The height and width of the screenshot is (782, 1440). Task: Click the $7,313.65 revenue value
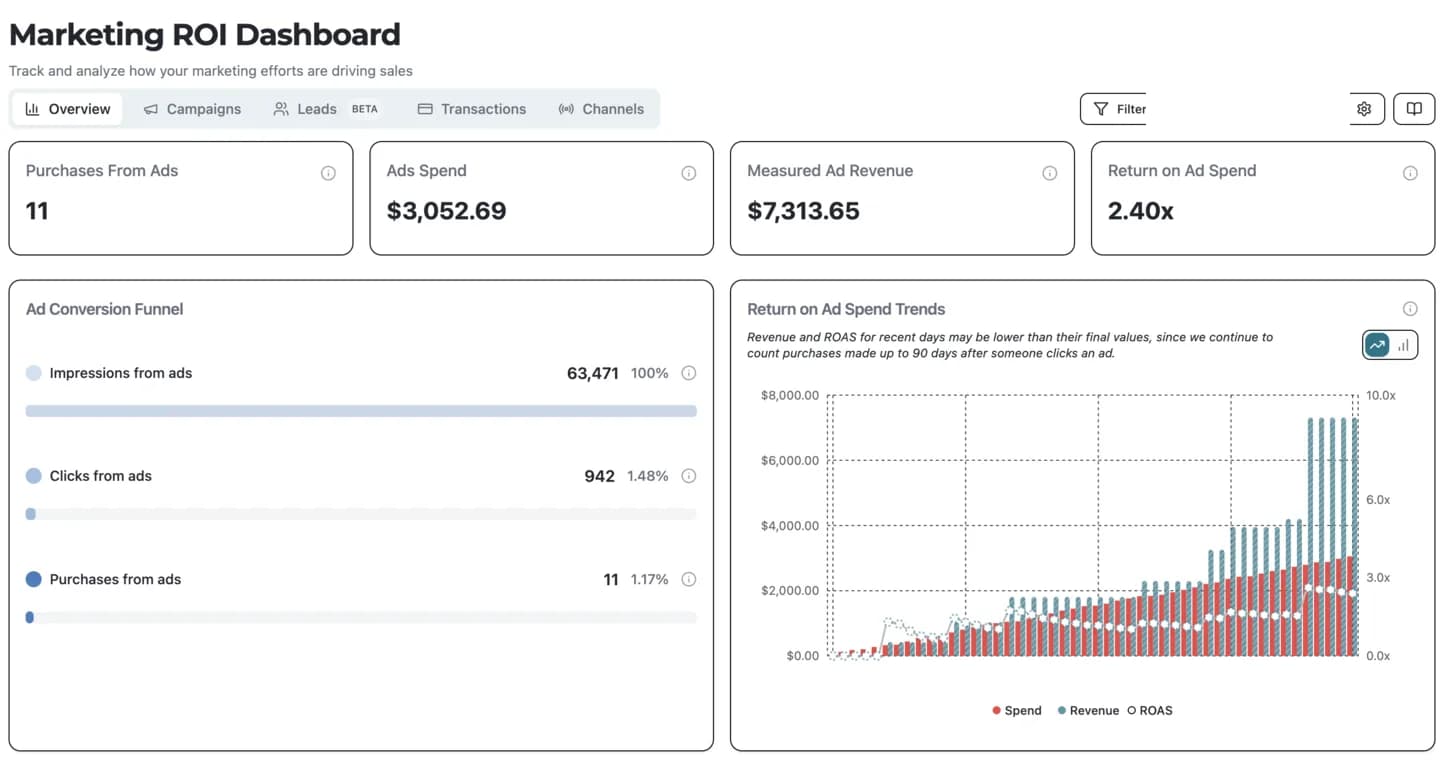click(x=803, y=211)
